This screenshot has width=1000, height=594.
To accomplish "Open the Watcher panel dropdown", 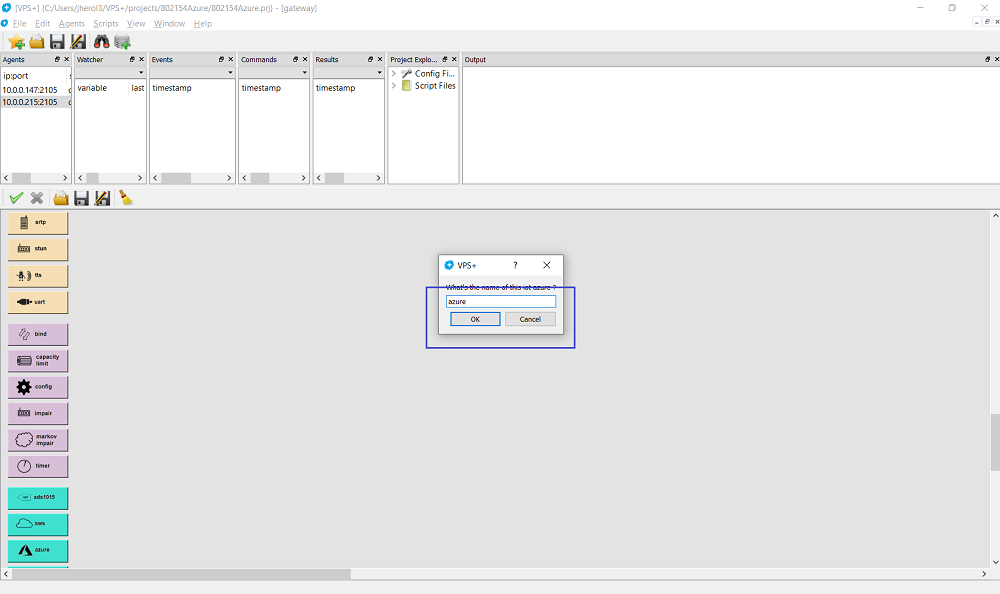I will pyautogui.click(x=141, y=73).
